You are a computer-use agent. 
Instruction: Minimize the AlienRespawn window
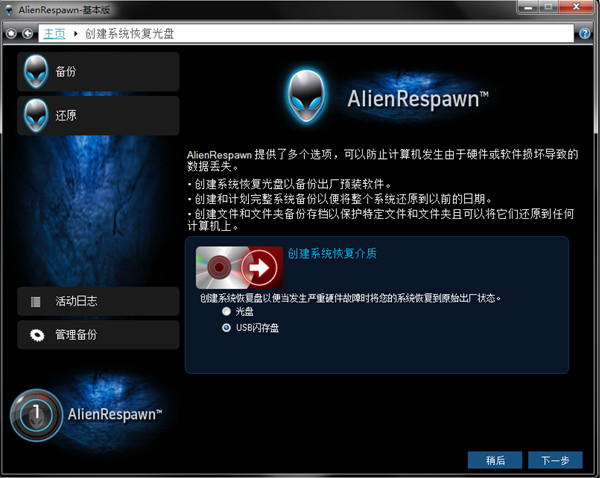528,7
